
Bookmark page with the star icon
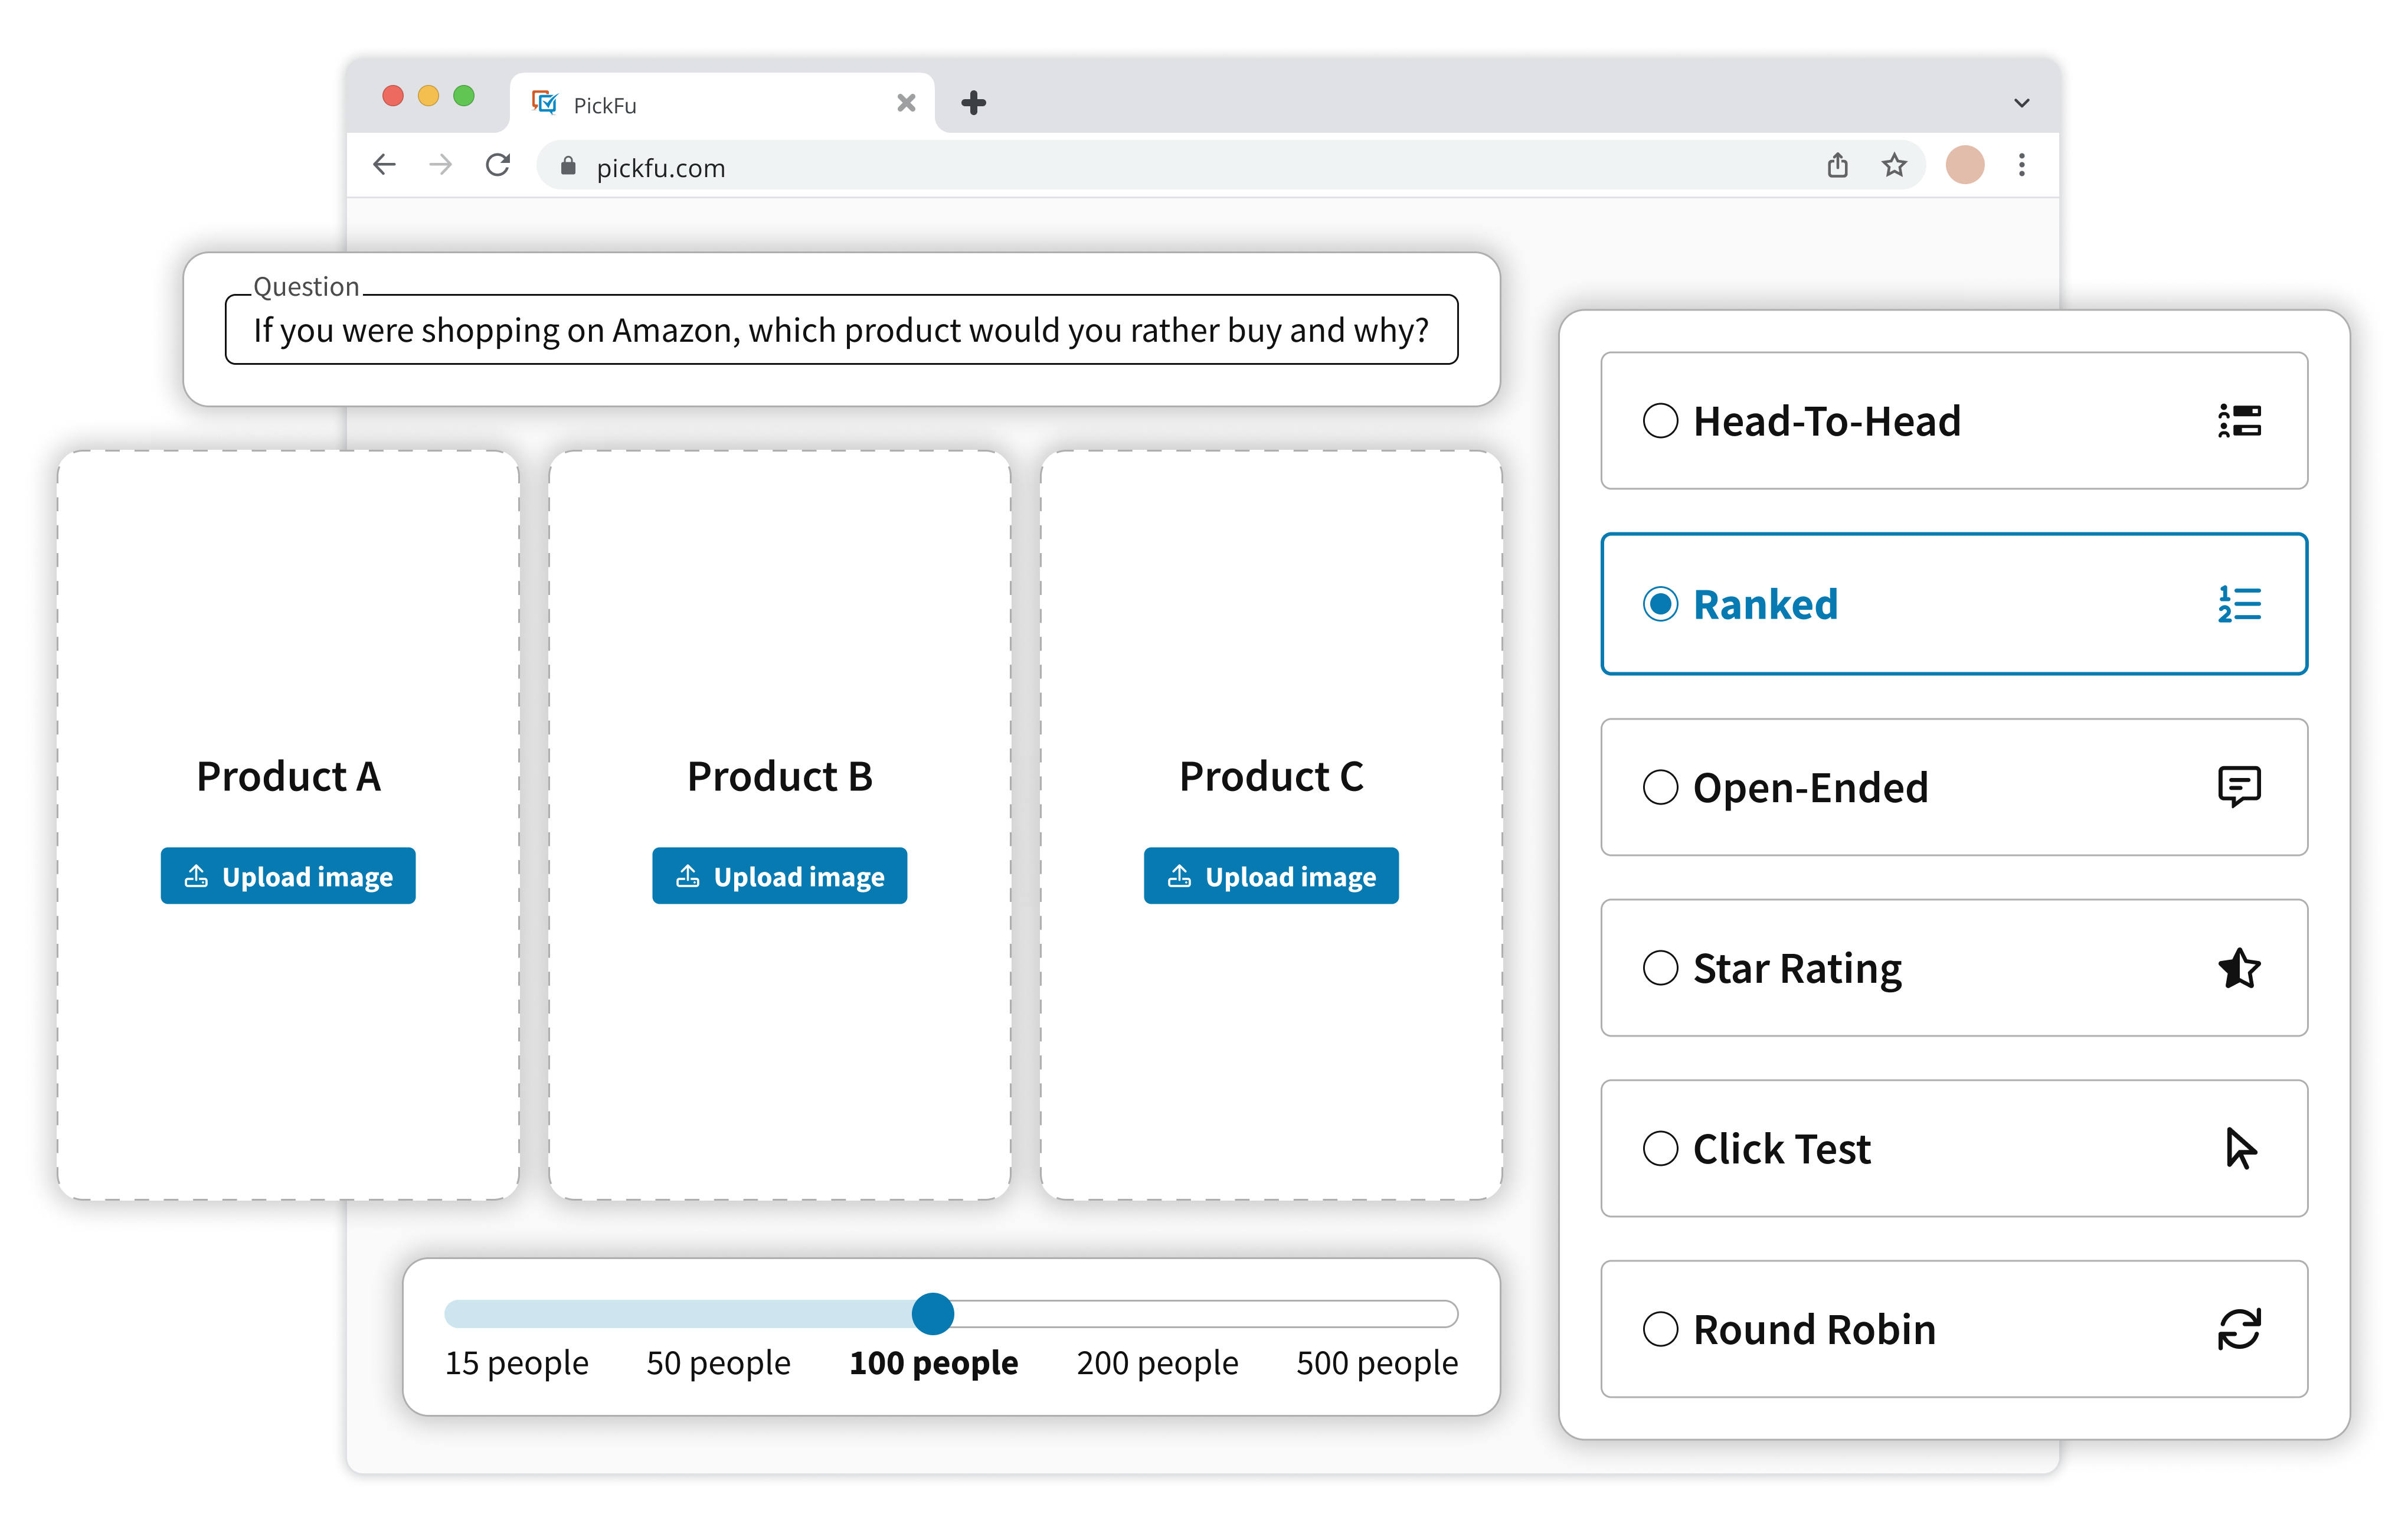[1894, 165]
